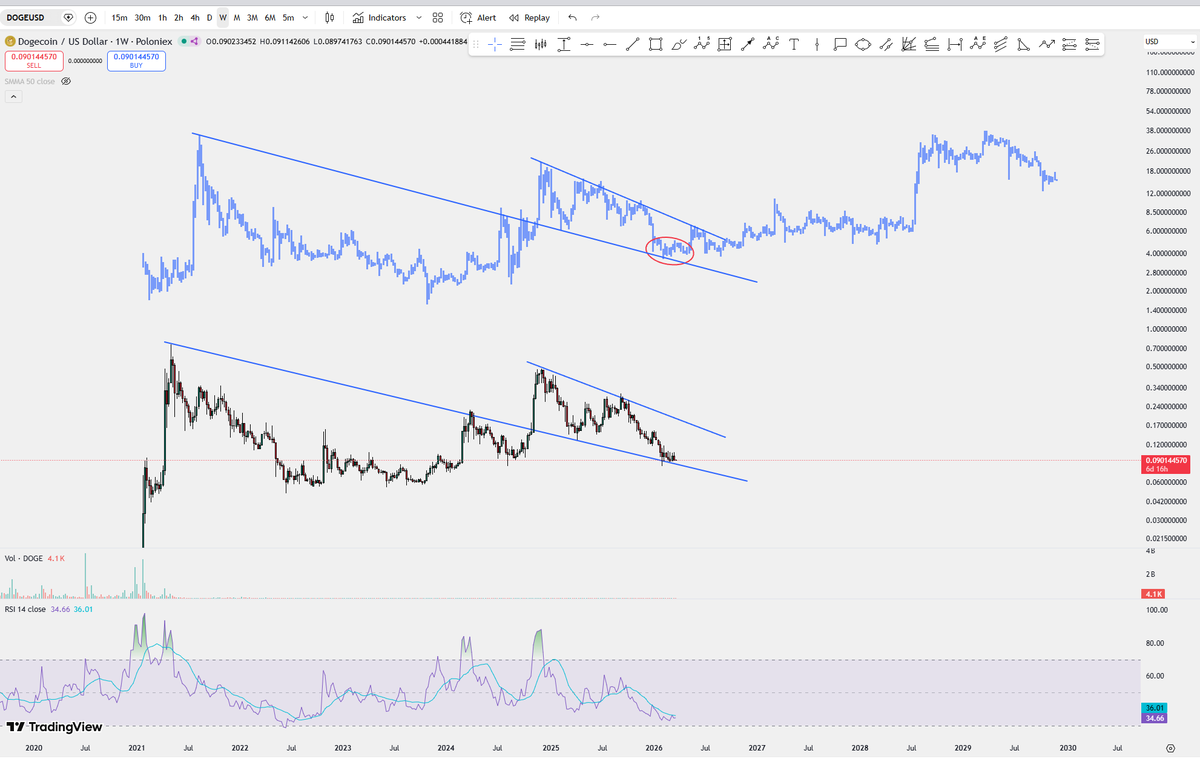Image resolution: width=1200 pixels, height=759 pixels.
Task: Select the crosshair cursor tool
Action: pyautogui.click(x=494, y=44)
